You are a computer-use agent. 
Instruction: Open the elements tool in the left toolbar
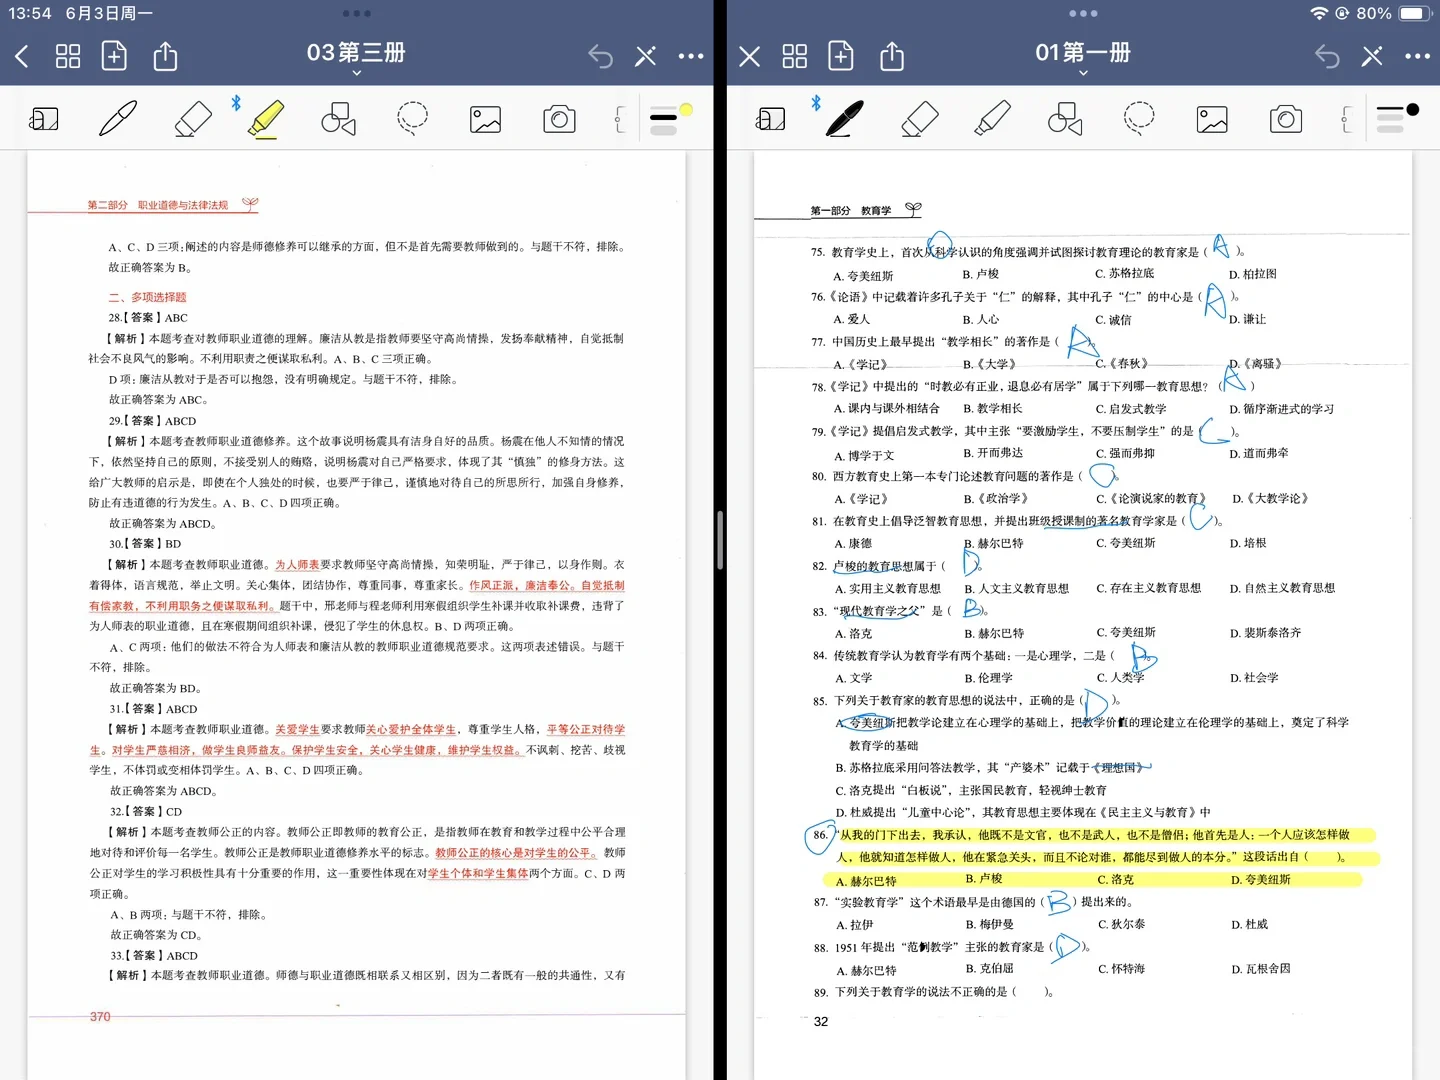coord(44,118)
